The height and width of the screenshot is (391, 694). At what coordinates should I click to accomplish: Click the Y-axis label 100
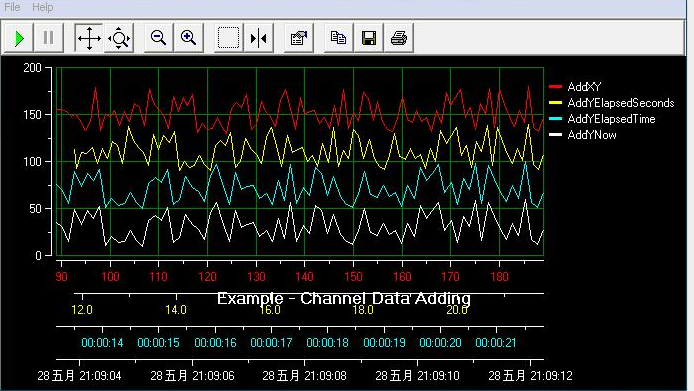coord(32,162)
